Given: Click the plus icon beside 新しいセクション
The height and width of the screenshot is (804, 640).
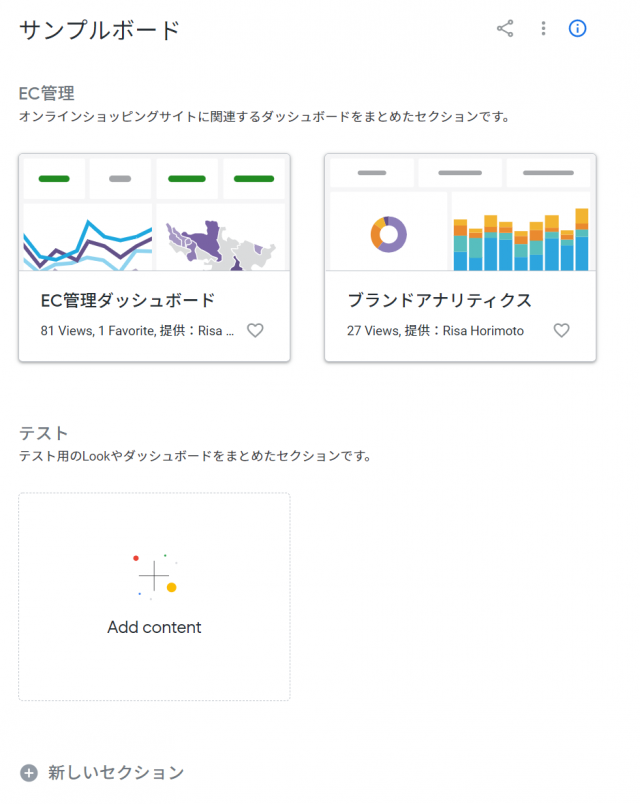Looking at the screenshot, I should tap(29, 773).
